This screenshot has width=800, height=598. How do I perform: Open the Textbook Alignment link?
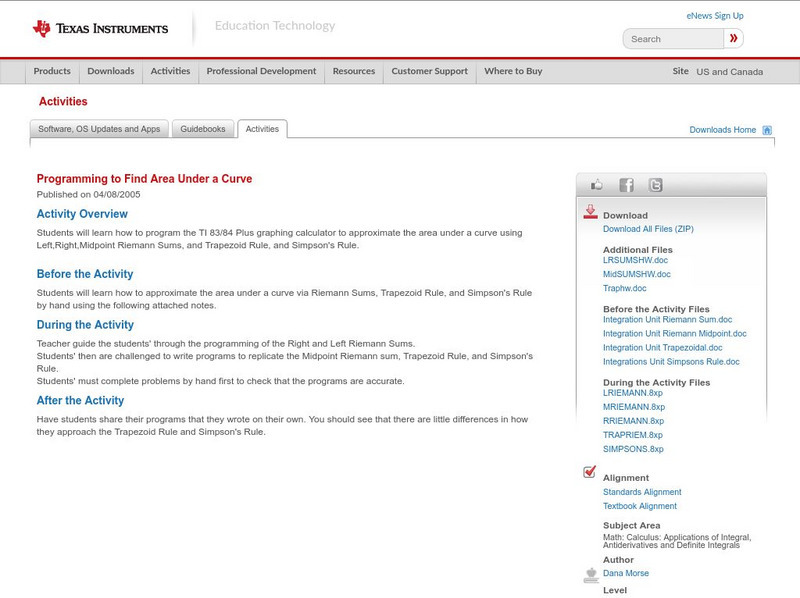pyautogui.click(x=640, y=506)
